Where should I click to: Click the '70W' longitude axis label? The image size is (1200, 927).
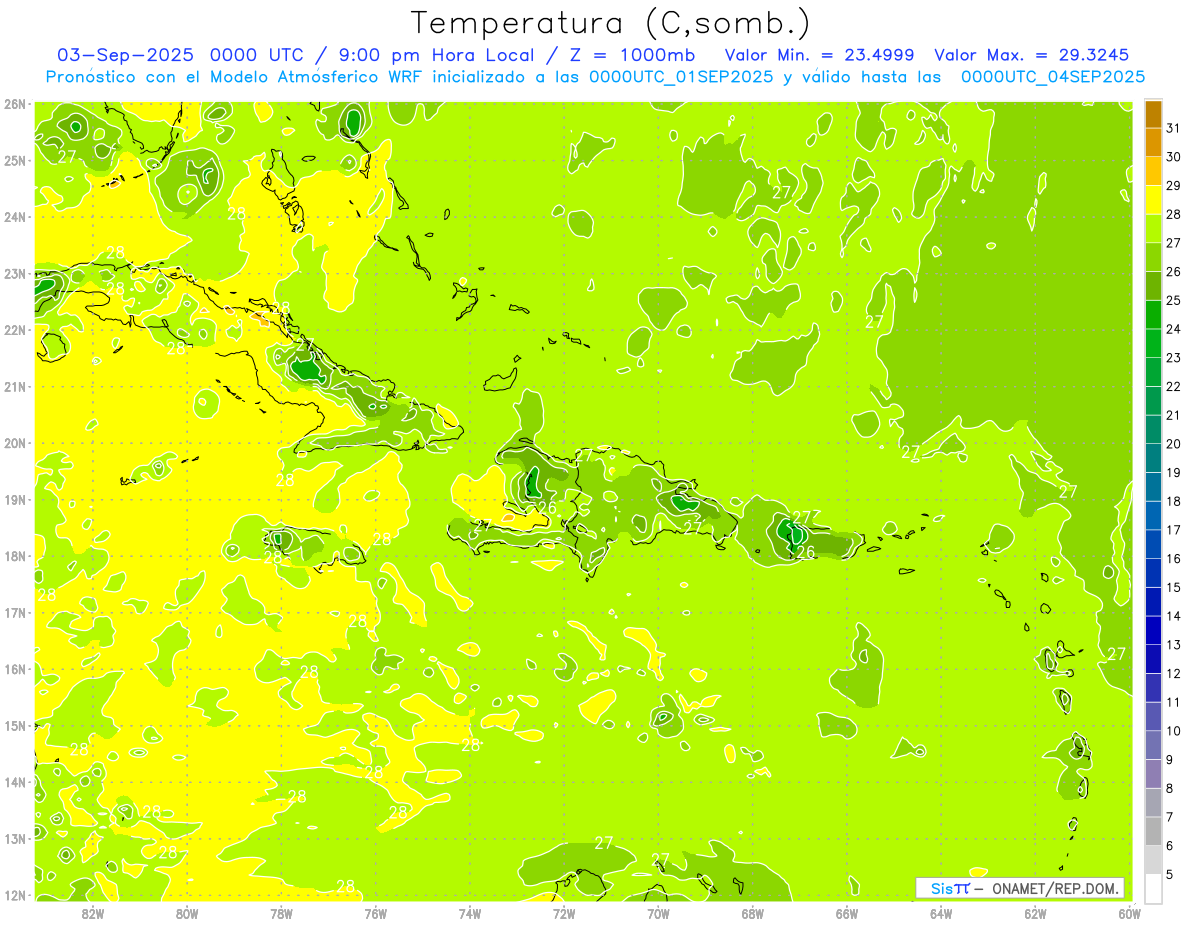pos(658,912)
